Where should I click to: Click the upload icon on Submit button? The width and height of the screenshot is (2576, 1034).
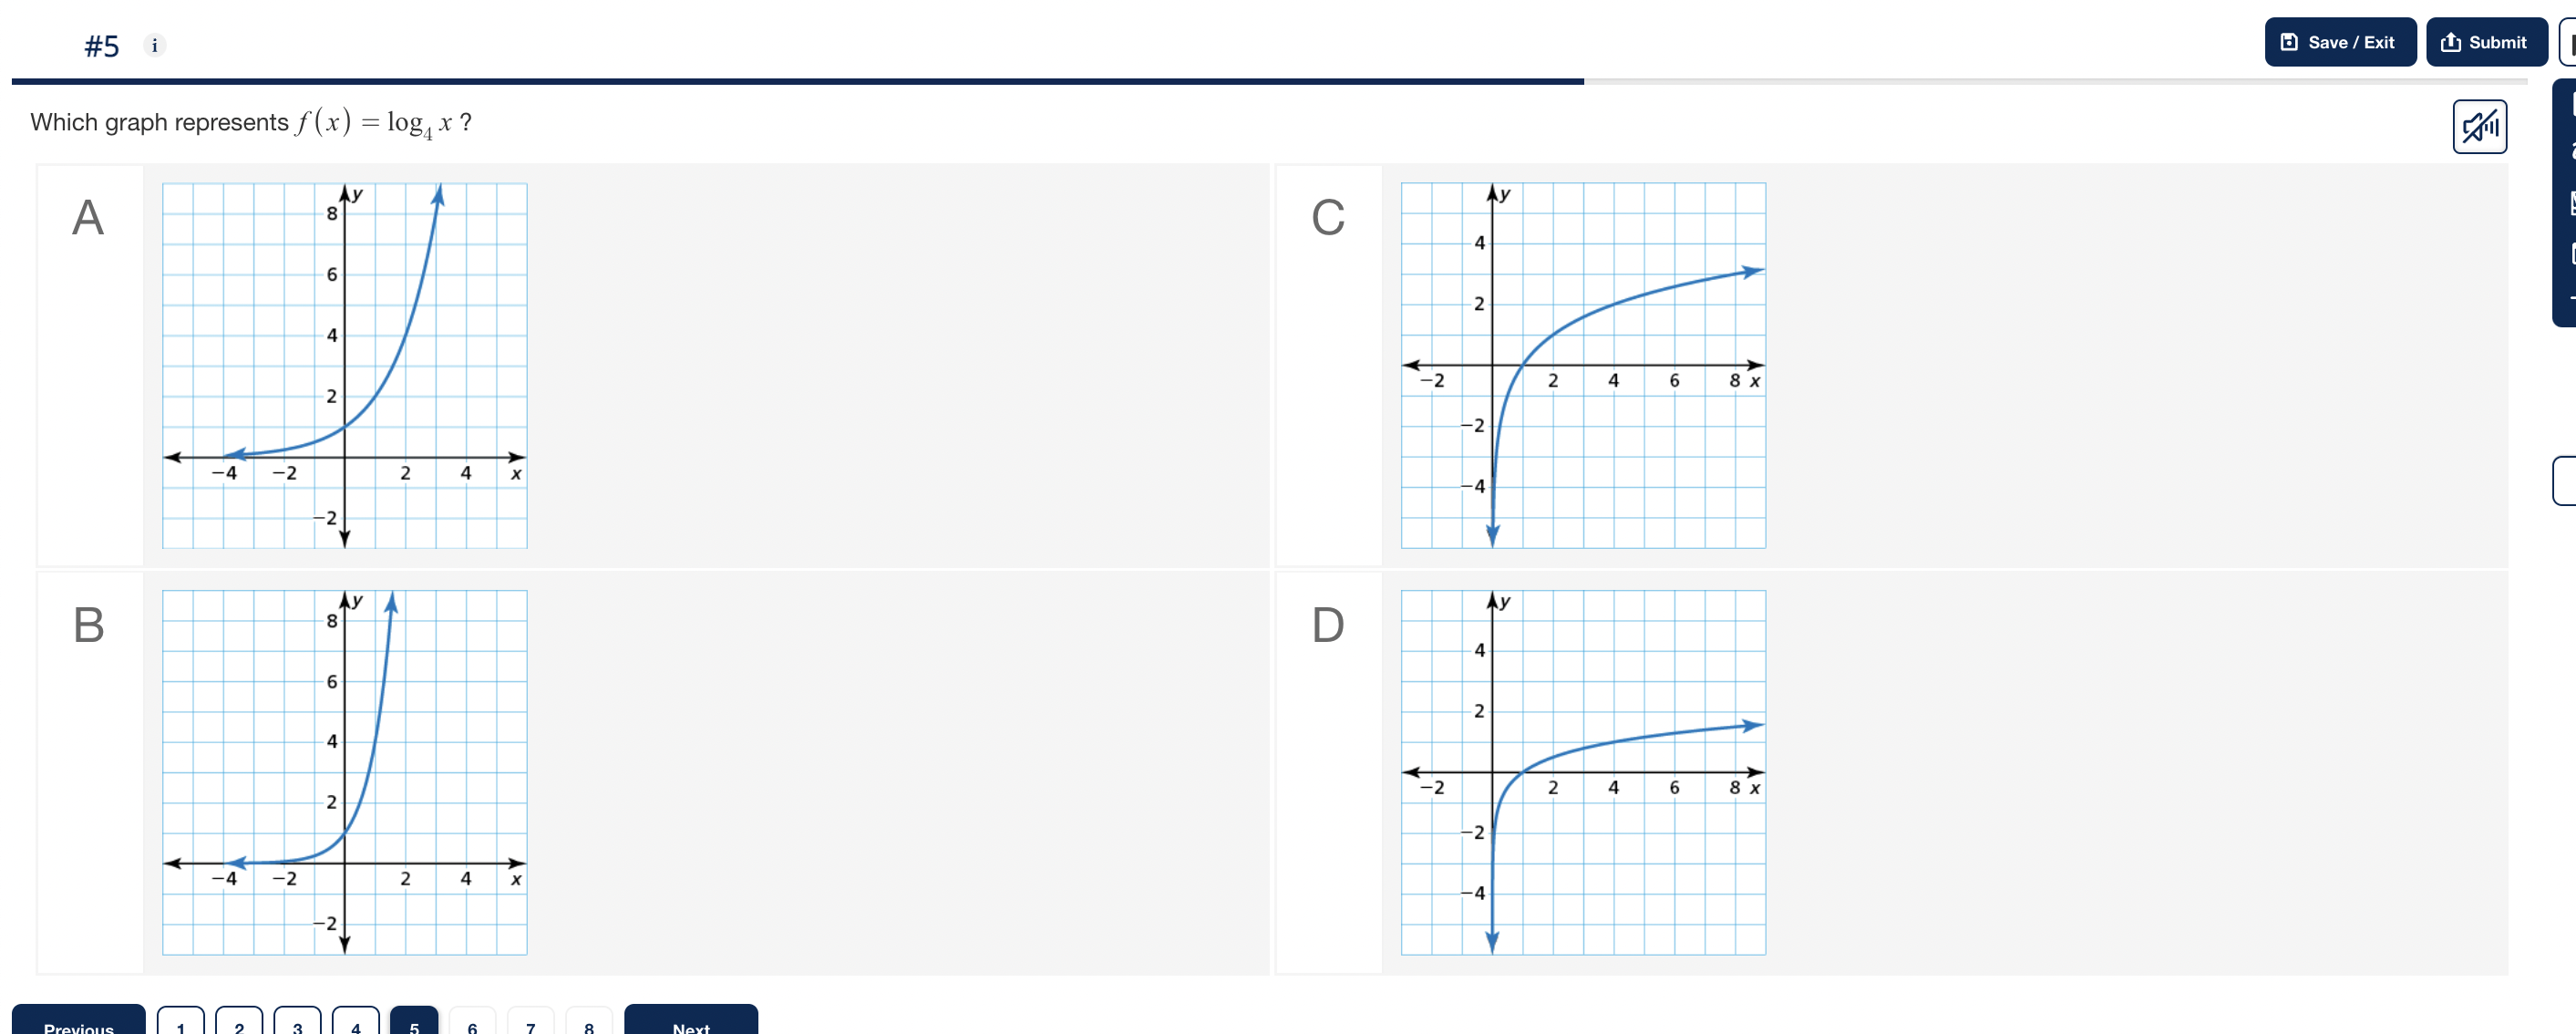[x=2452, y=42]
